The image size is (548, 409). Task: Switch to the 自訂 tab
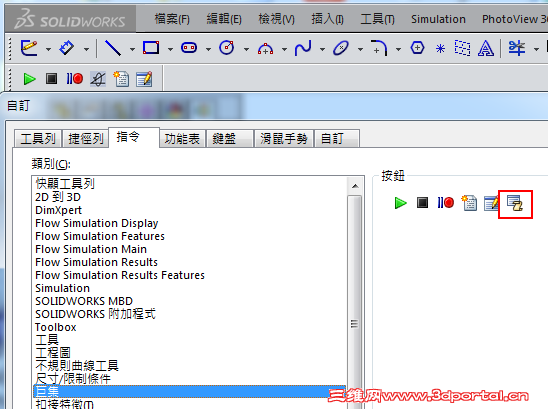click(x=337, y=139)
